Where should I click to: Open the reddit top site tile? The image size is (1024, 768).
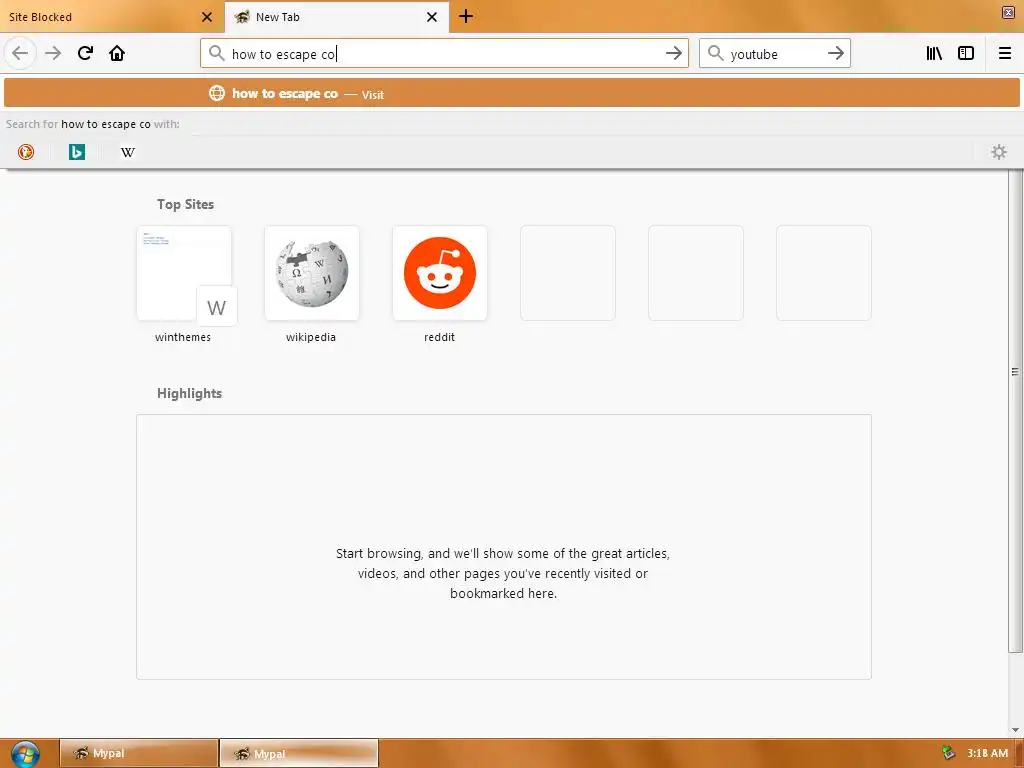pyautogui.click(x=440, y=274)
